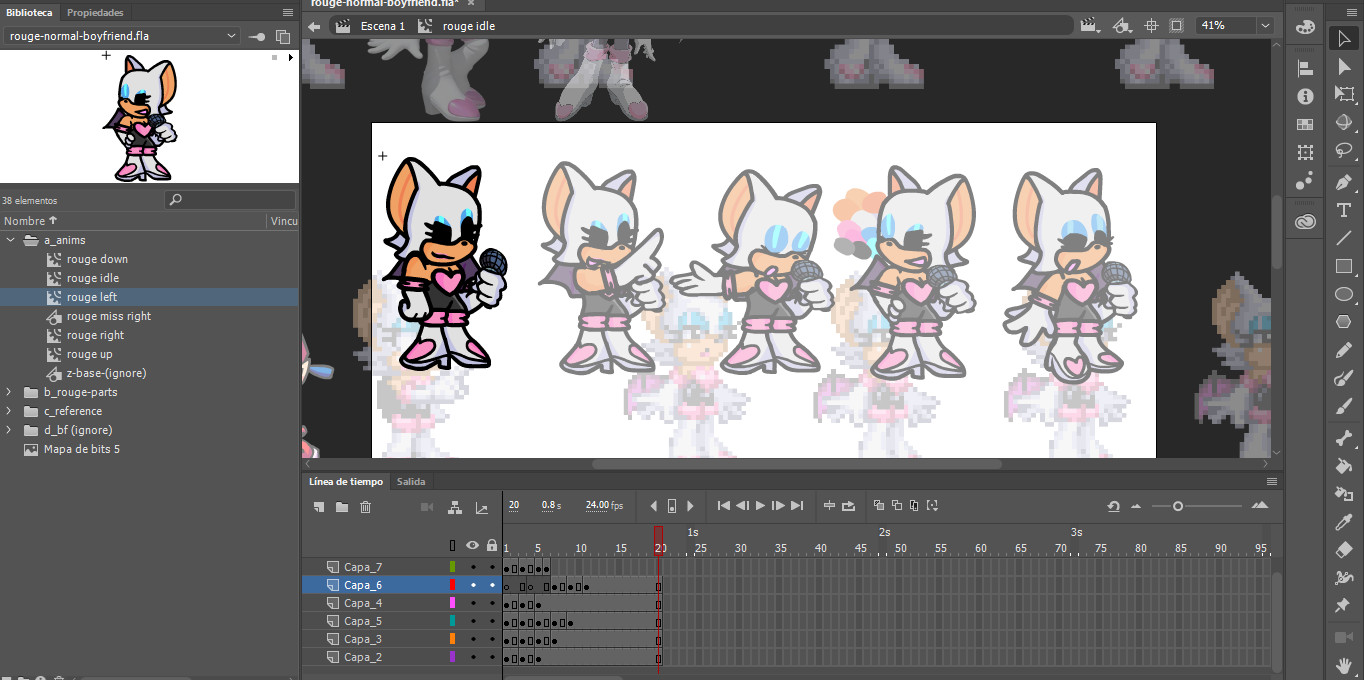Viewport: 1364px width, 680px height.
Task: Click the Center the Stage crosshair icon
Action: 1150,25
